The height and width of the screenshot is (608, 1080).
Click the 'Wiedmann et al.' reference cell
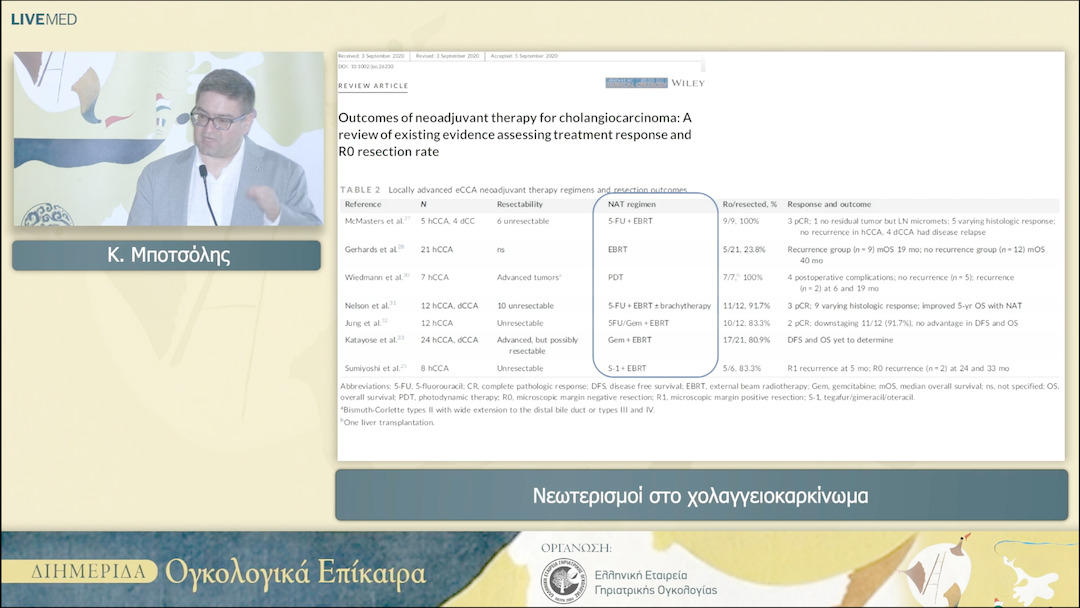(377, 277)
